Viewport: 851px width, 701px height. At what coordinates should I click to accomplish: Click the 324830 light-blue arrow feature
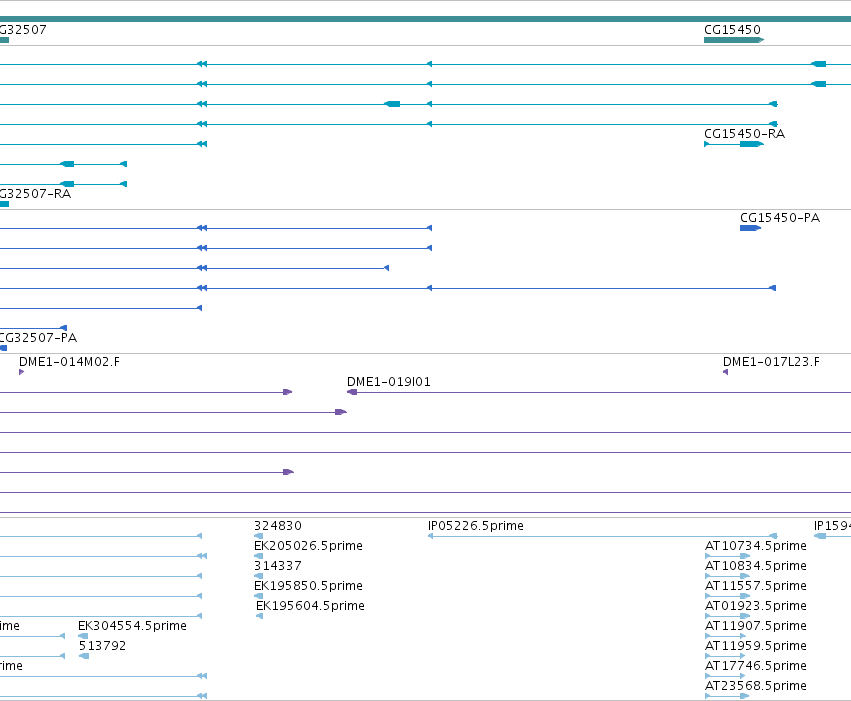coord(258,536)
